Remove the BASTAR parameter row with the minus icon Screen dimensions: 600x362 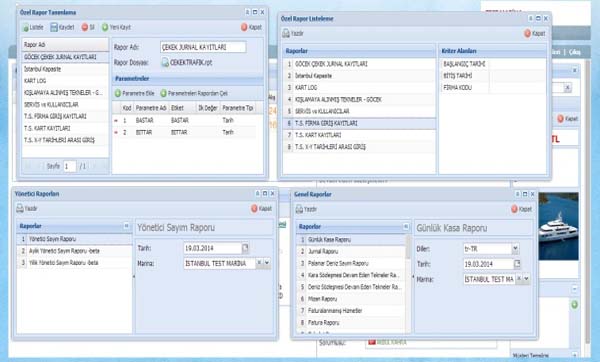116,121
